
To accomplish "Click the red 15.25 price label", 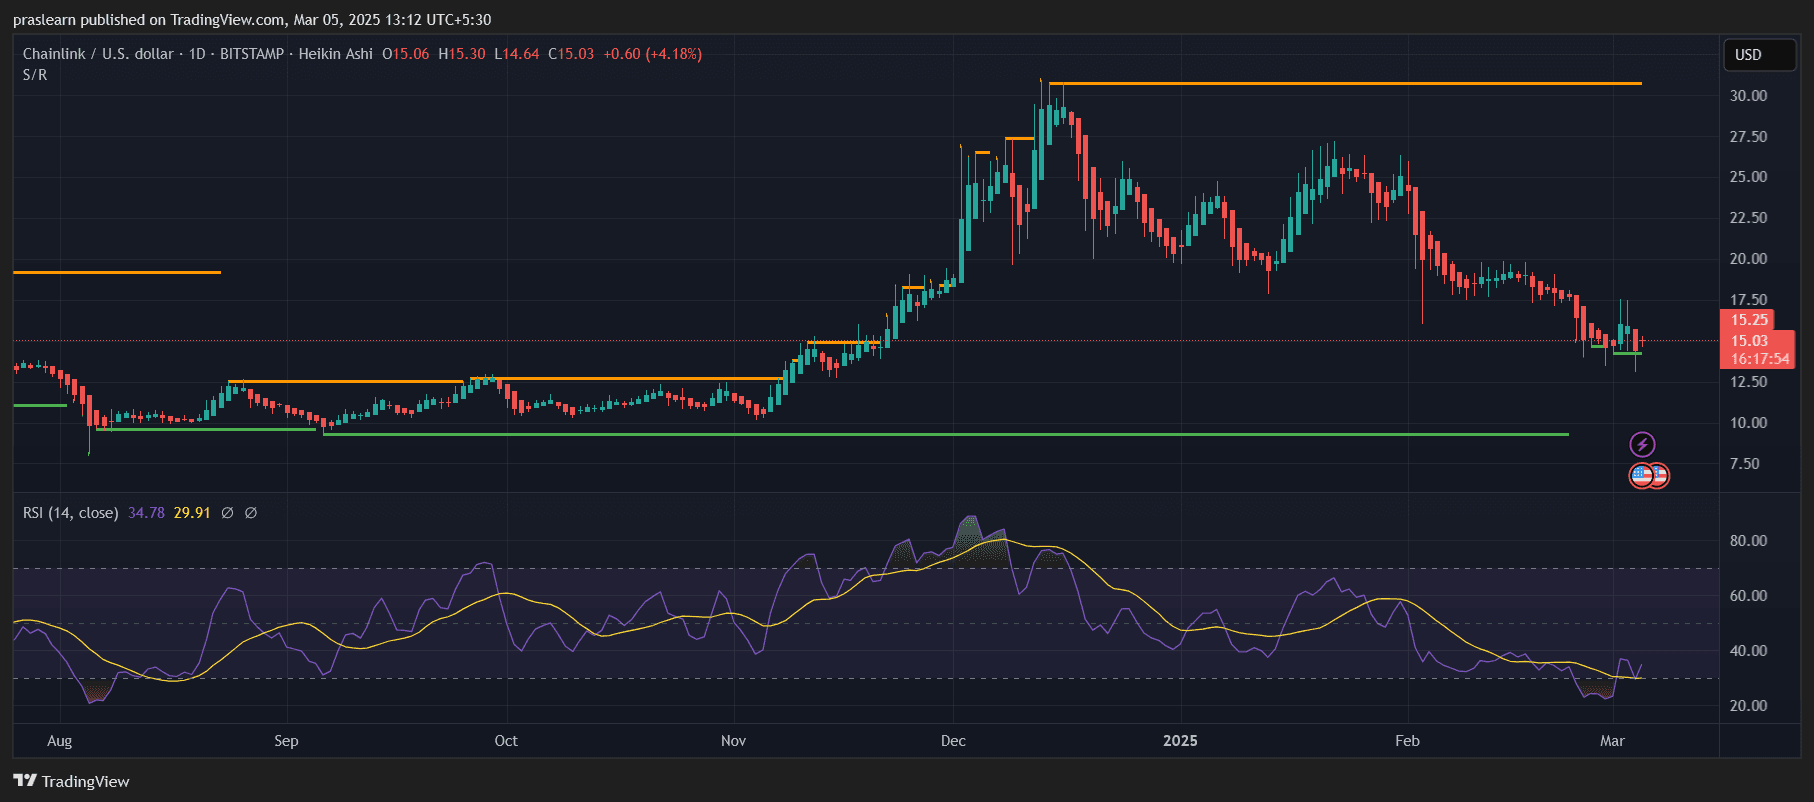I will (1748, 320).
